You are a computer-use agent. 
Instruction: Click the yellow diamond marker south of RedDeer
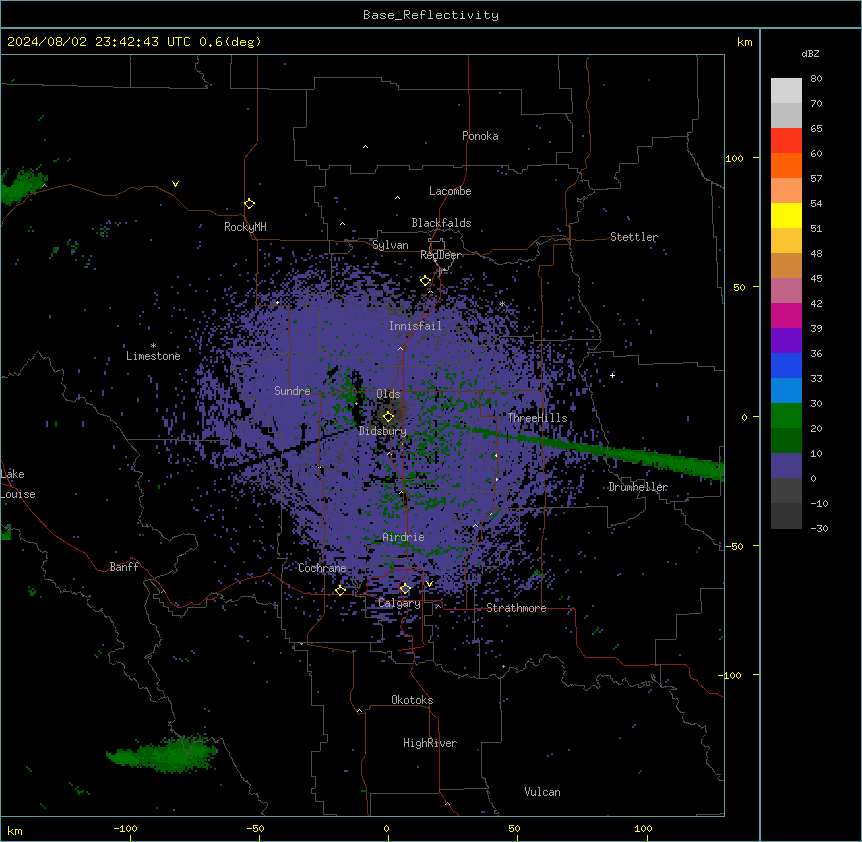tap(426, 281)
